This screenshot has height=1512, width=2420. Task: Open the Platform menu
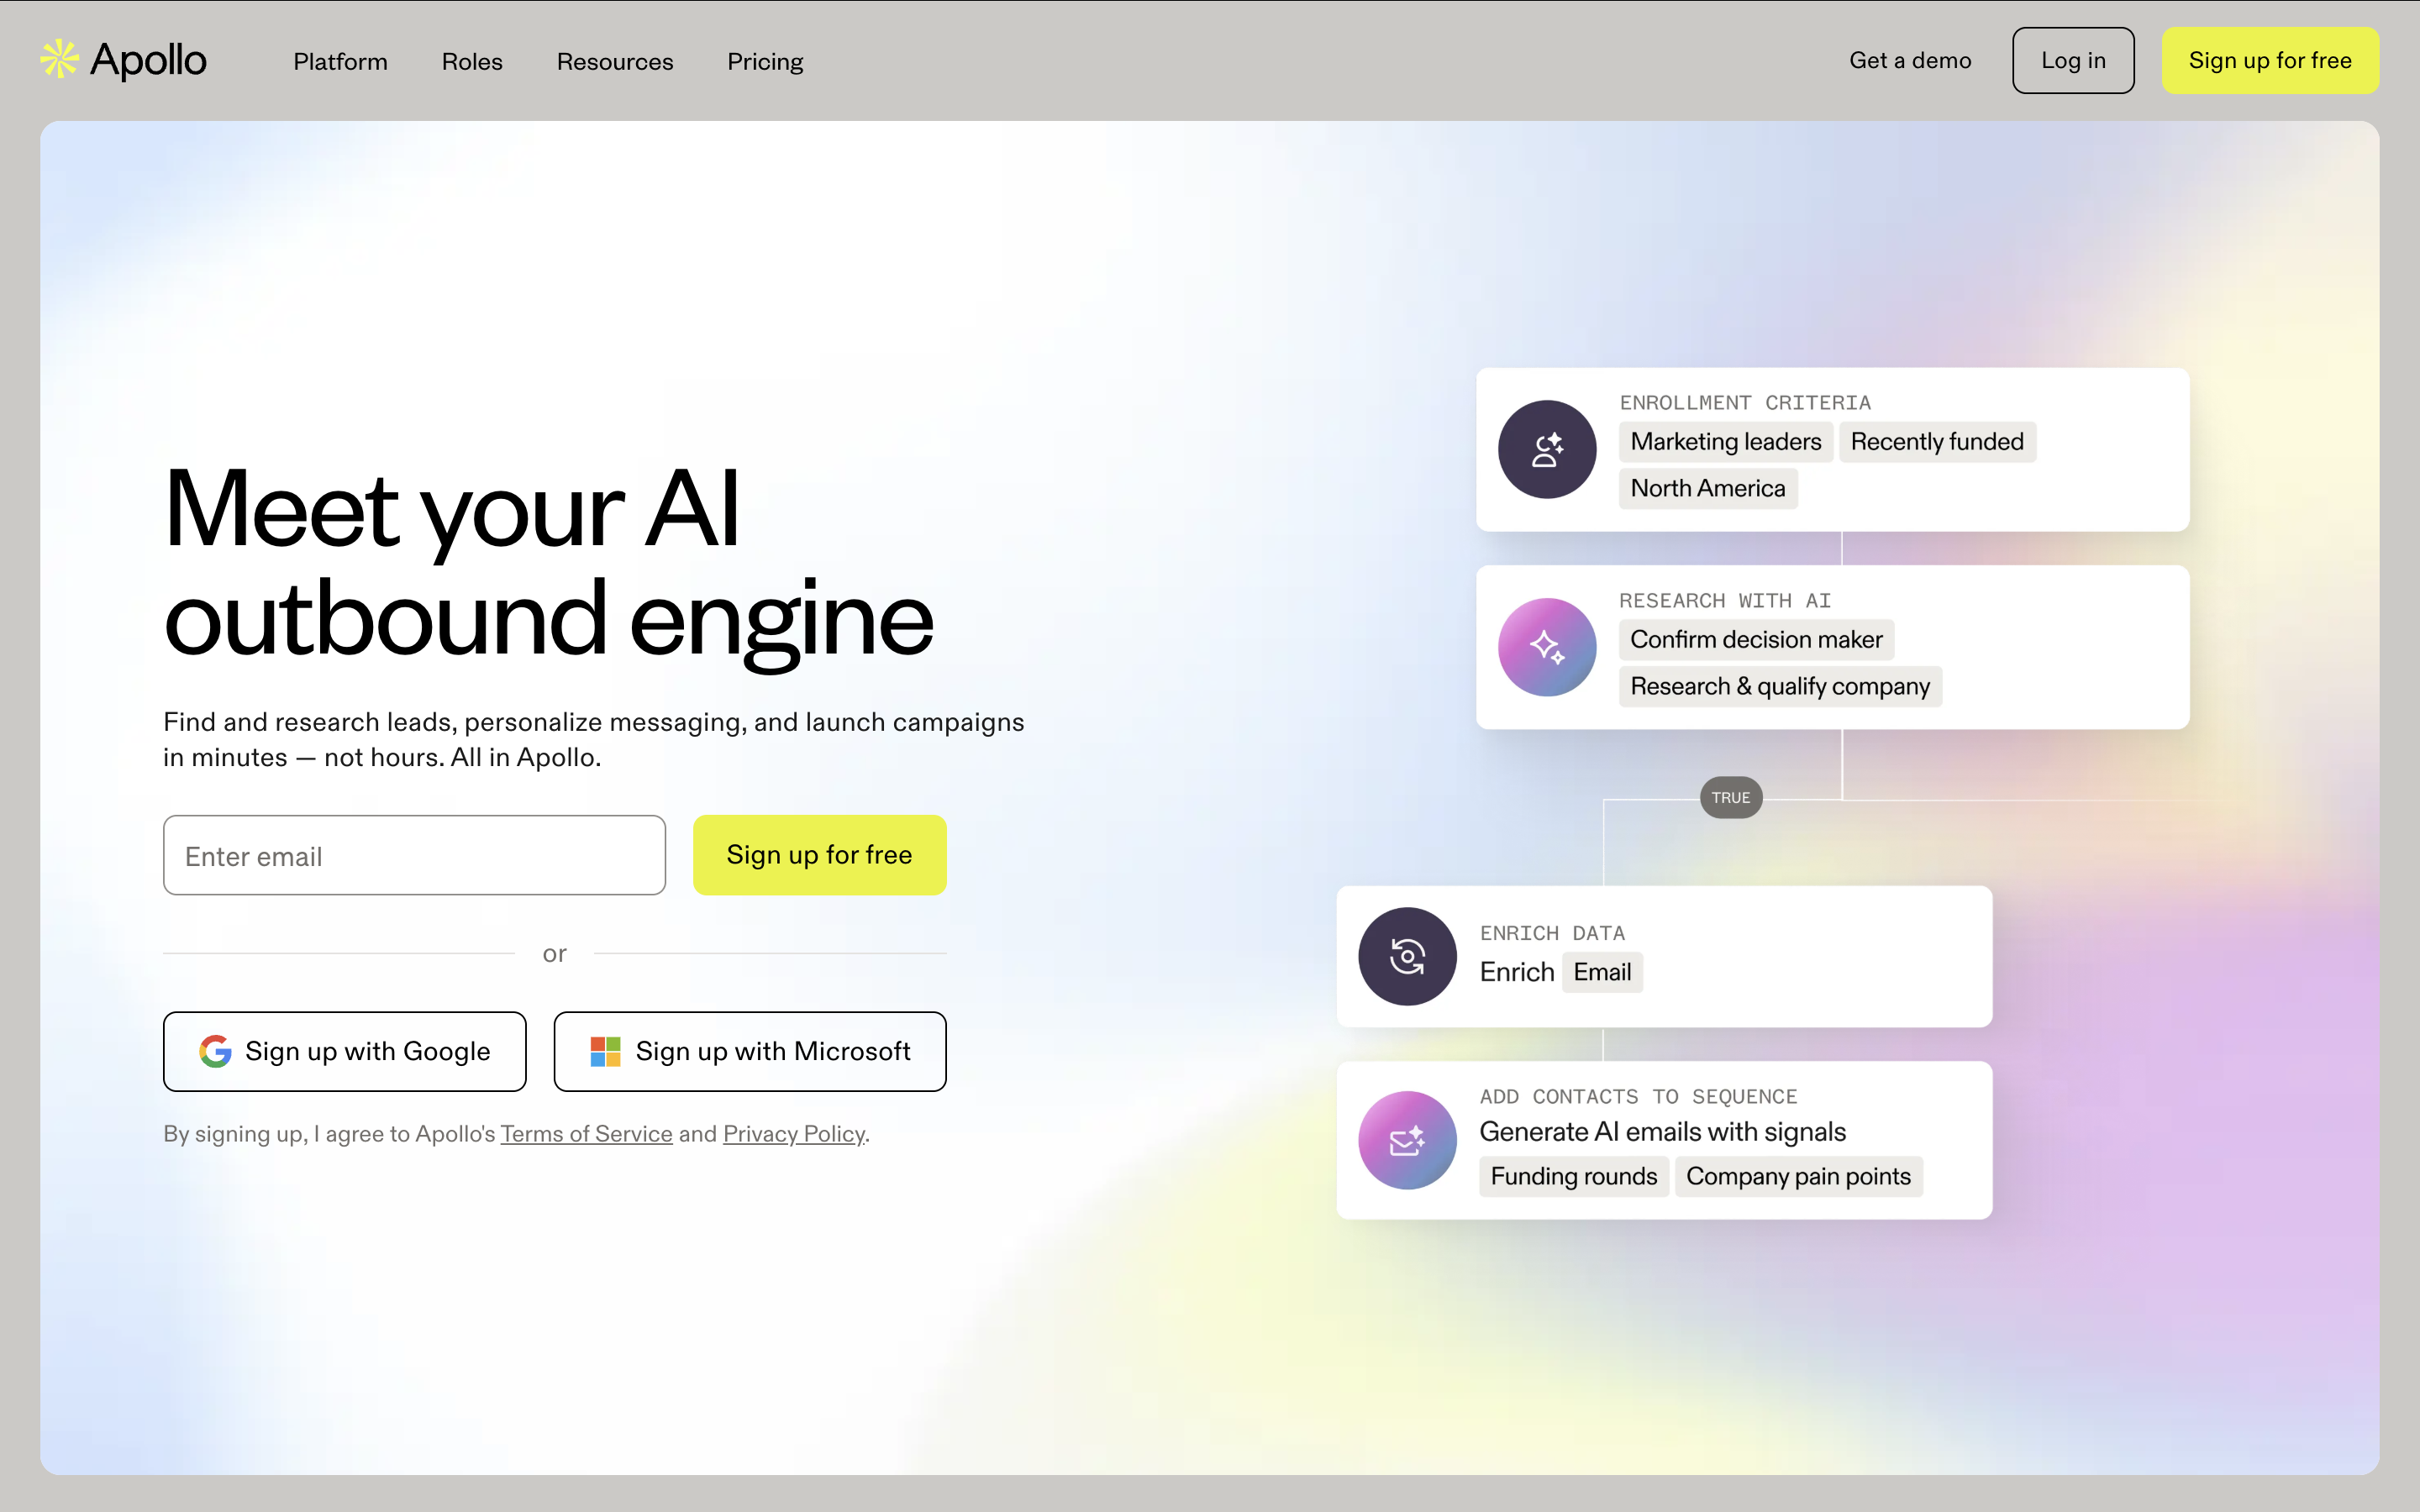pos(340,61)
